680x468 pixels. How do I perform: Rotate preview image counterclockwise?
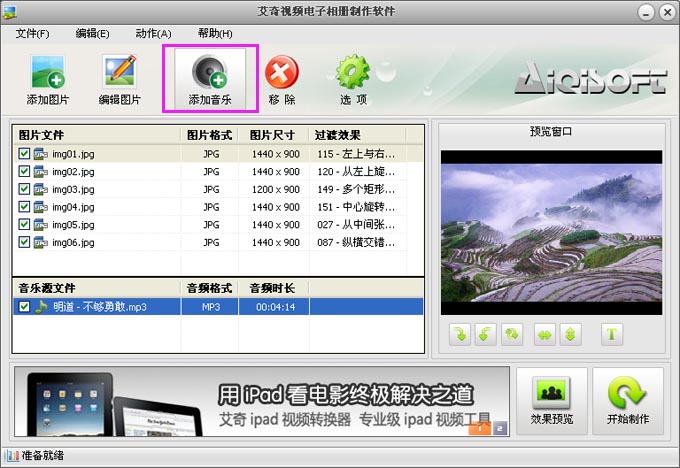(485, 334)
